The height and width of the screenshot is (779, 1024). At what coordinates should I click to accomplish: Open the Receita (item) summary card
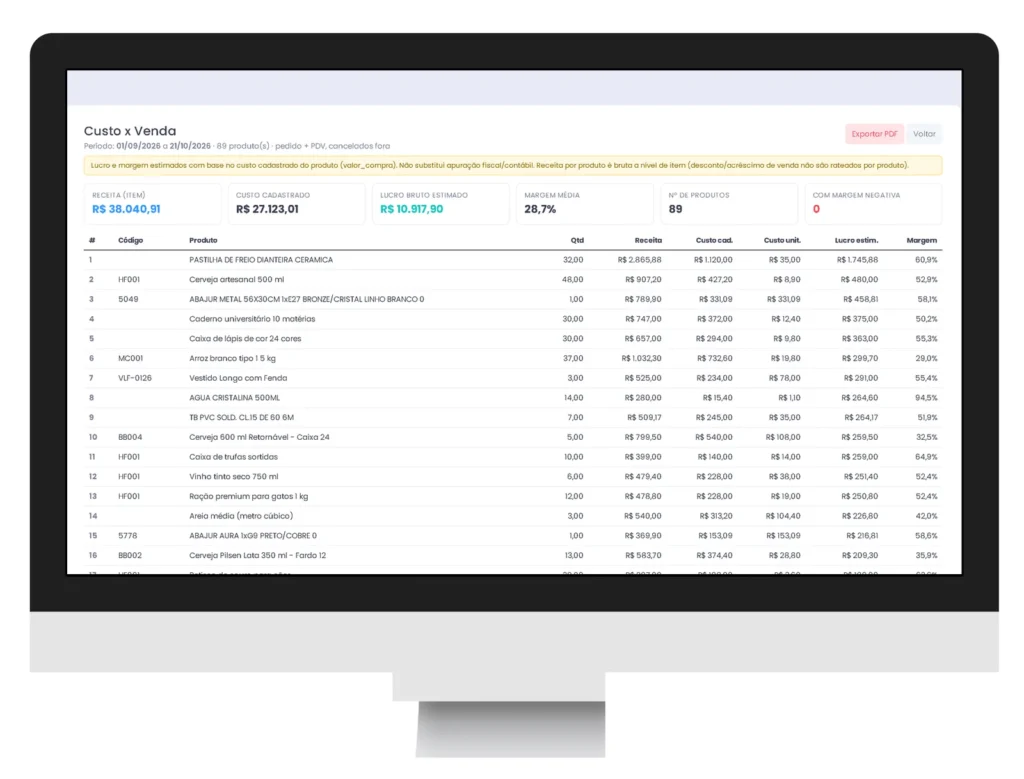coord(152,203)
